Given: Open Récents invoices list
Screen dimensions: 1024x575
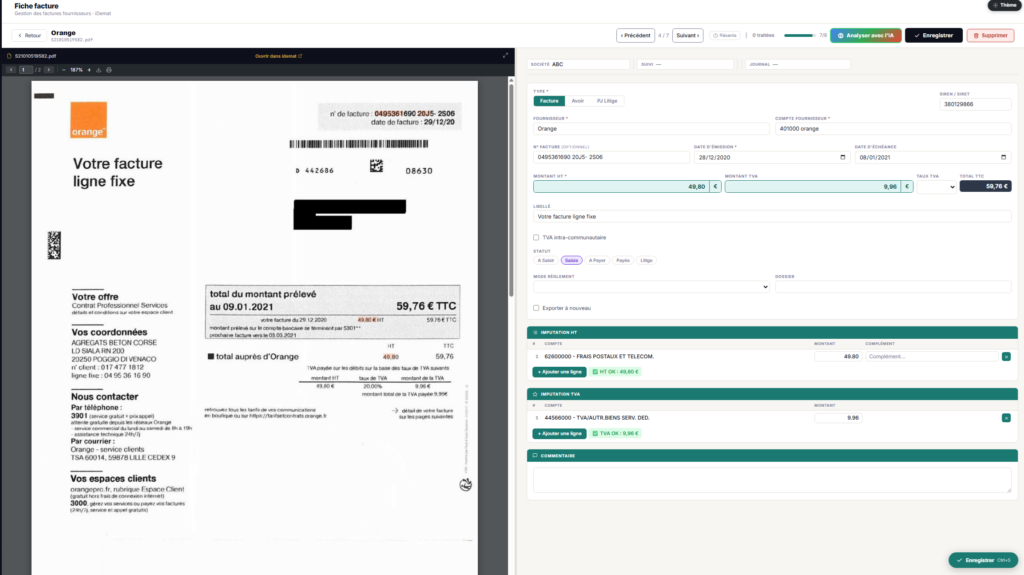Looking at the screenshot, I should 725,35.
